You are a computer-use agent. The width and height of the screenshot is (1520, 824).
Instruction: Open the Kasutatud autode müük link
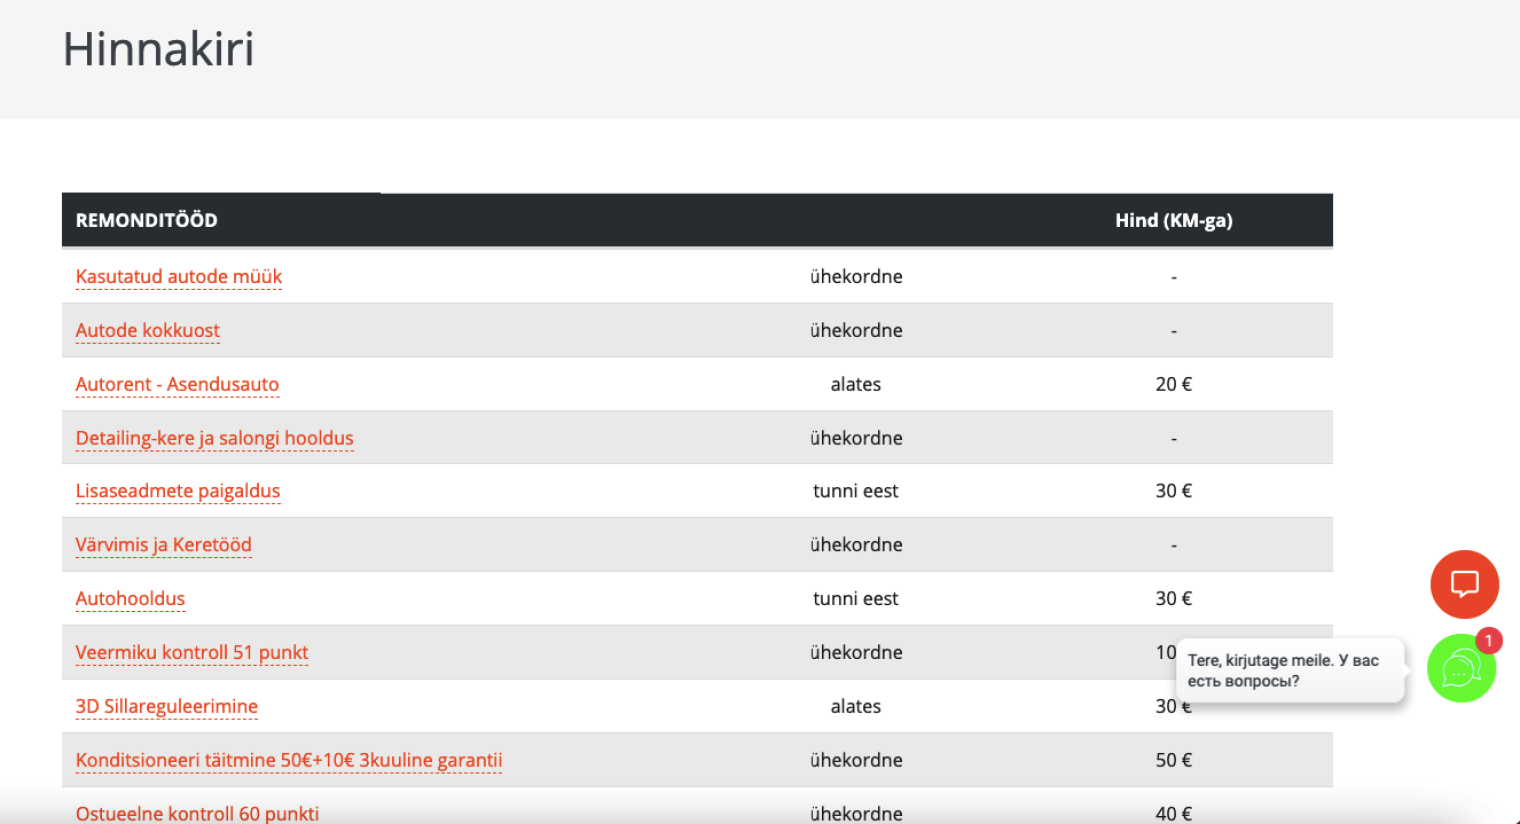pyautogui.click(x=178, y=277)
